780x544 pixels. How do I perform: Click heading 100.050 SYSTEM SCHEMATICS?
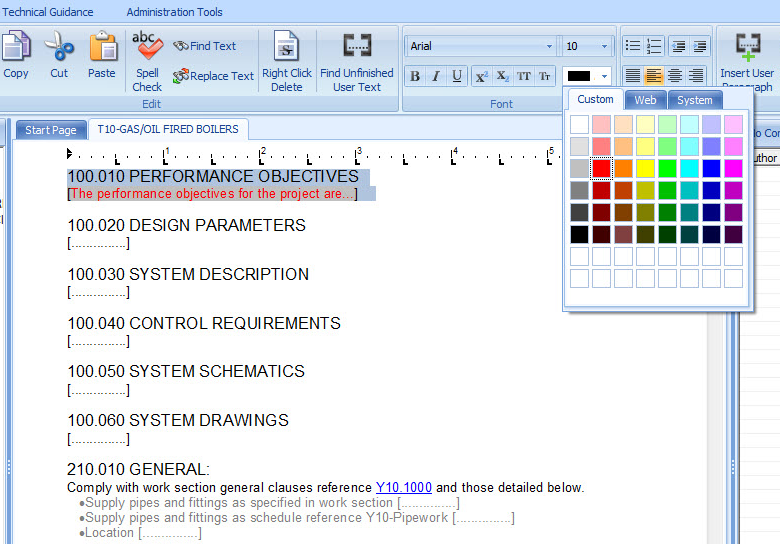tap(186, 371)
